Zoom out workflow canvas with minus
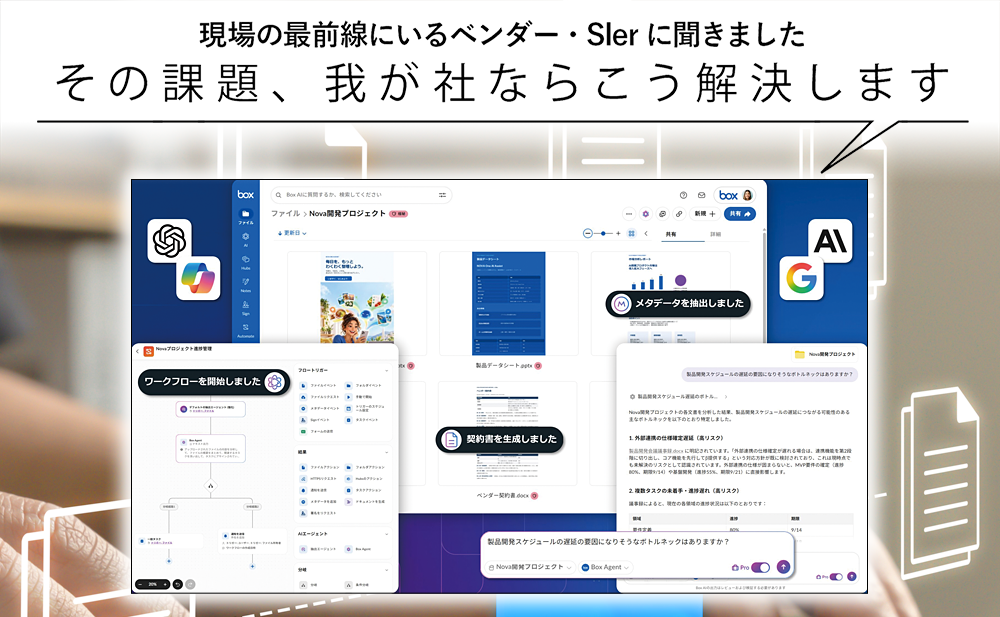1000x617 pixels. pyautogui.click(x=140, y=584)
